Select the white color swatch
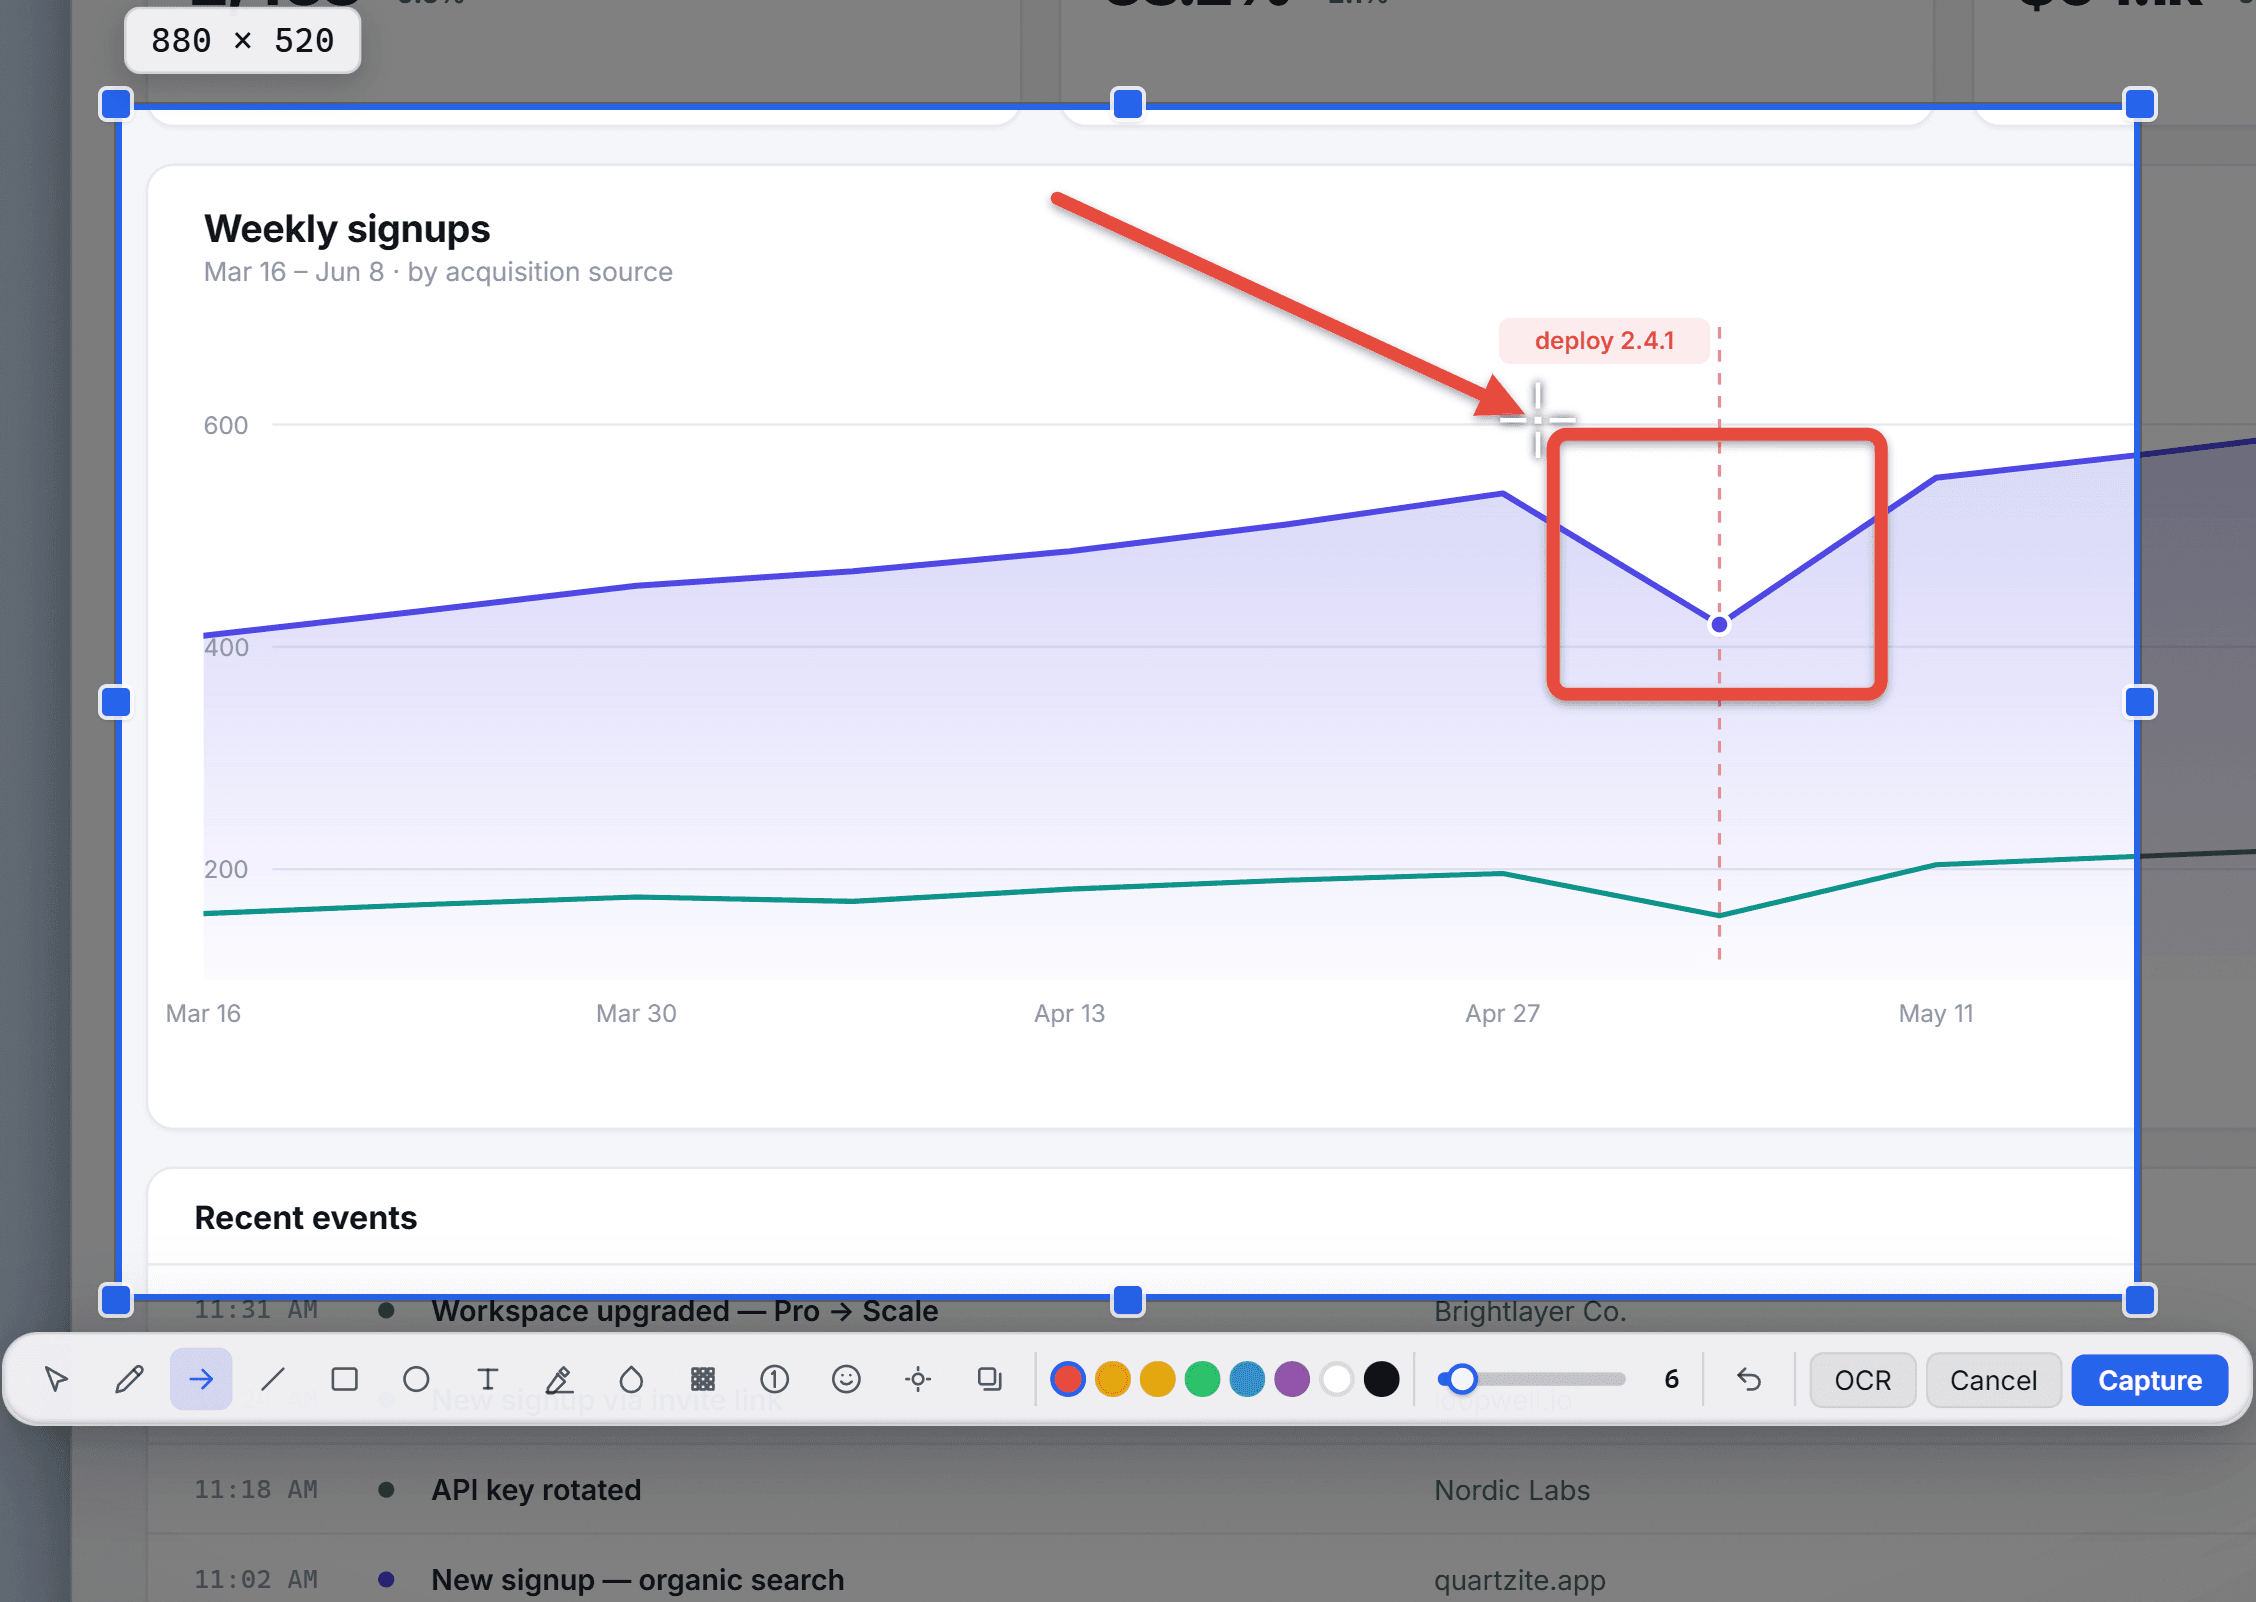 (x=1337, y=1380)
